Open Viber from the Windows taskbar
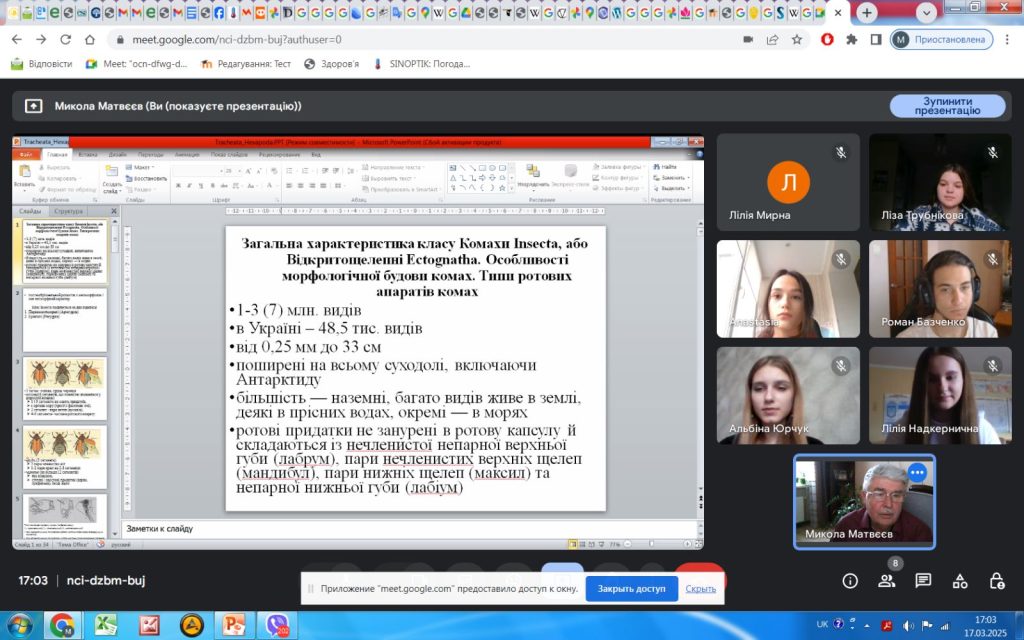The width and height of the screenshot is (1024, 640). (275, 625)
